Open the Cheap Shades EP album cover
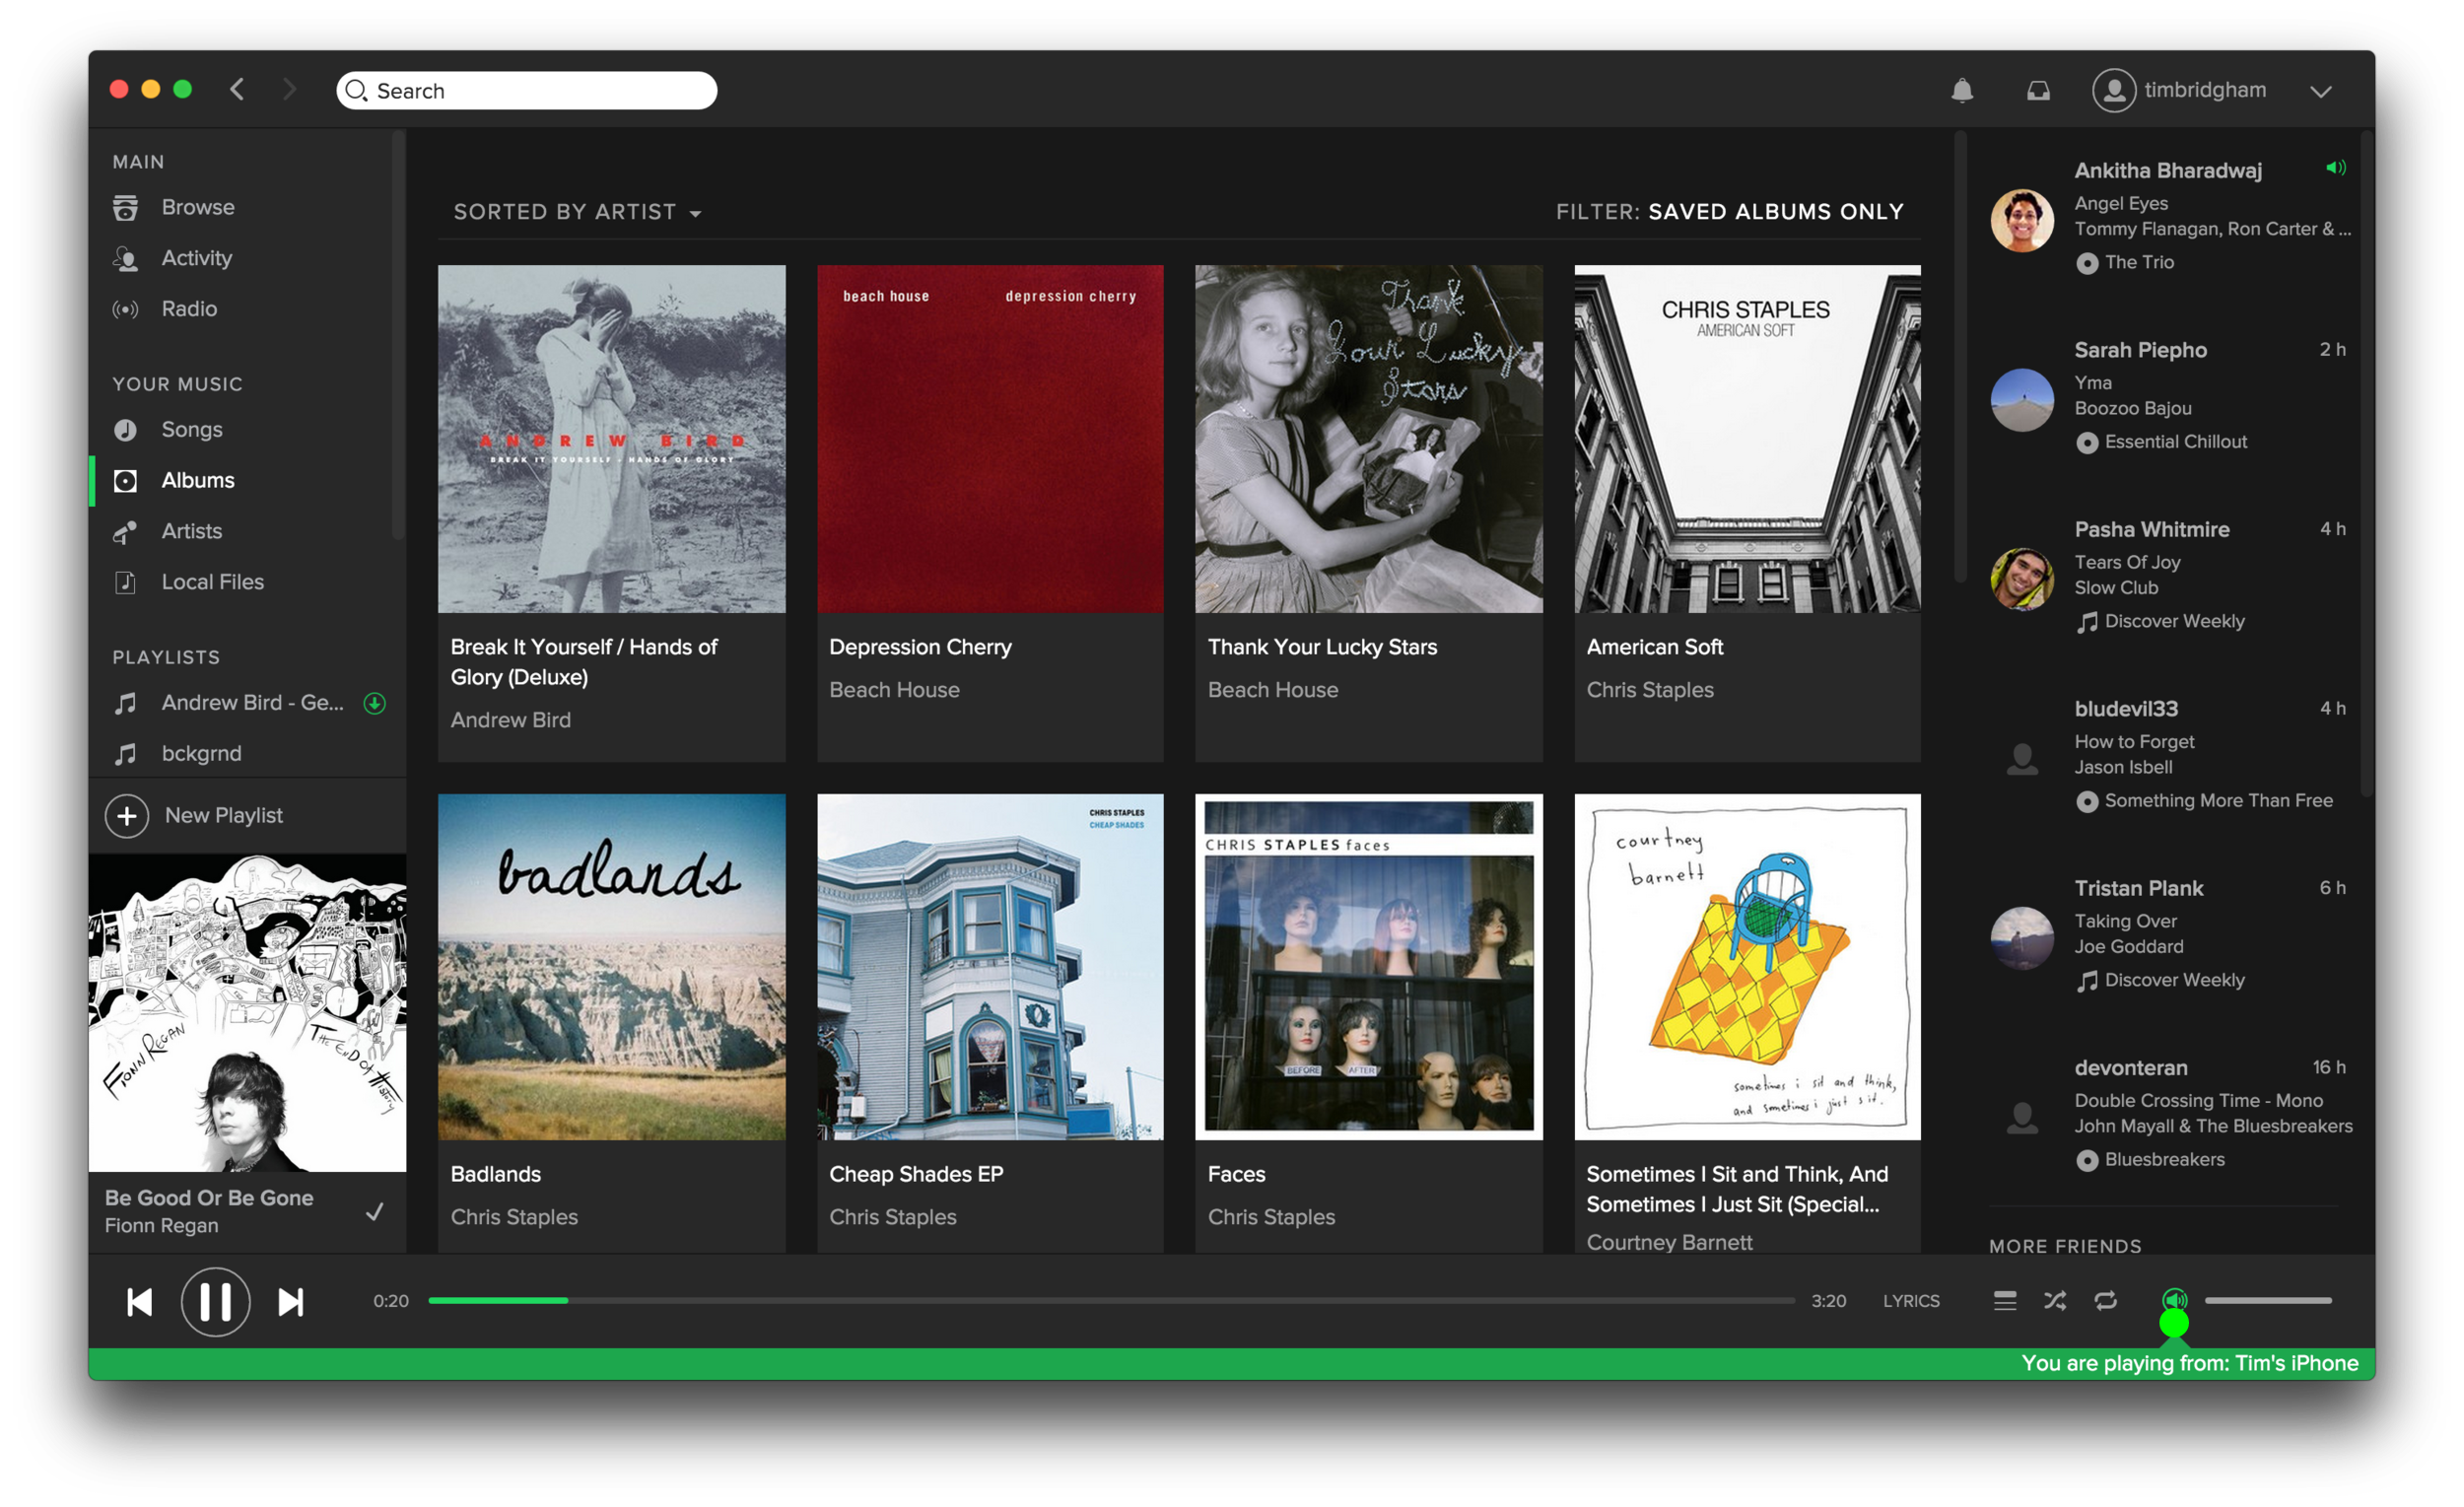The image size is (2464, 1507). tap(990, 967)
